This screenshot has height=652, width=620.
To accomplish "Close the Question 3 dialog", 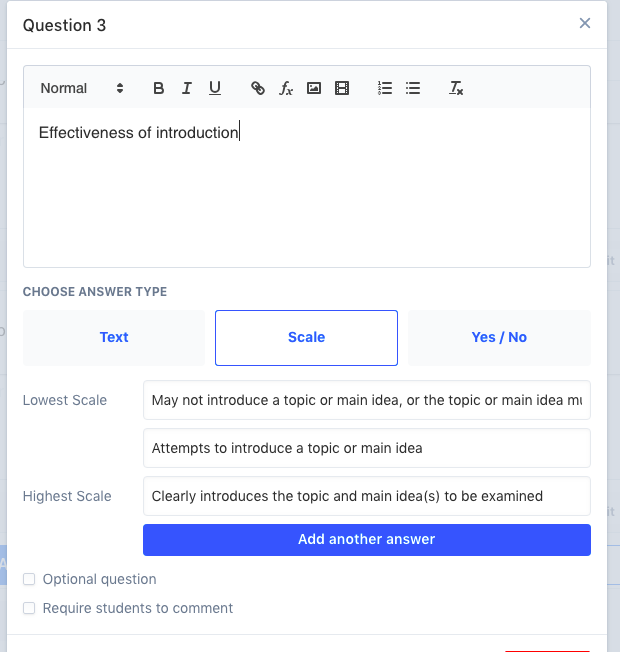I will pyautogui.click(x=585, y=24).
